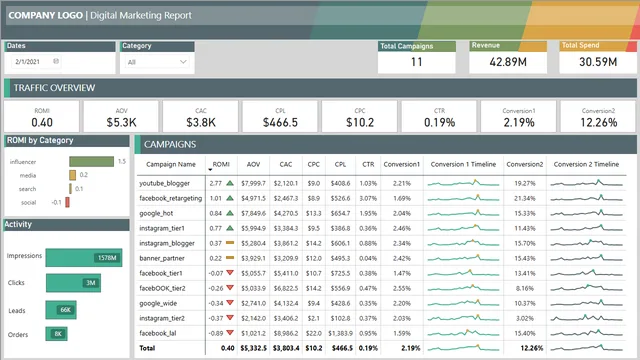The height and width of the screenshot is (360, 640).
Task: Click the Impressions 1578M bar
Action: click(84, 258)
